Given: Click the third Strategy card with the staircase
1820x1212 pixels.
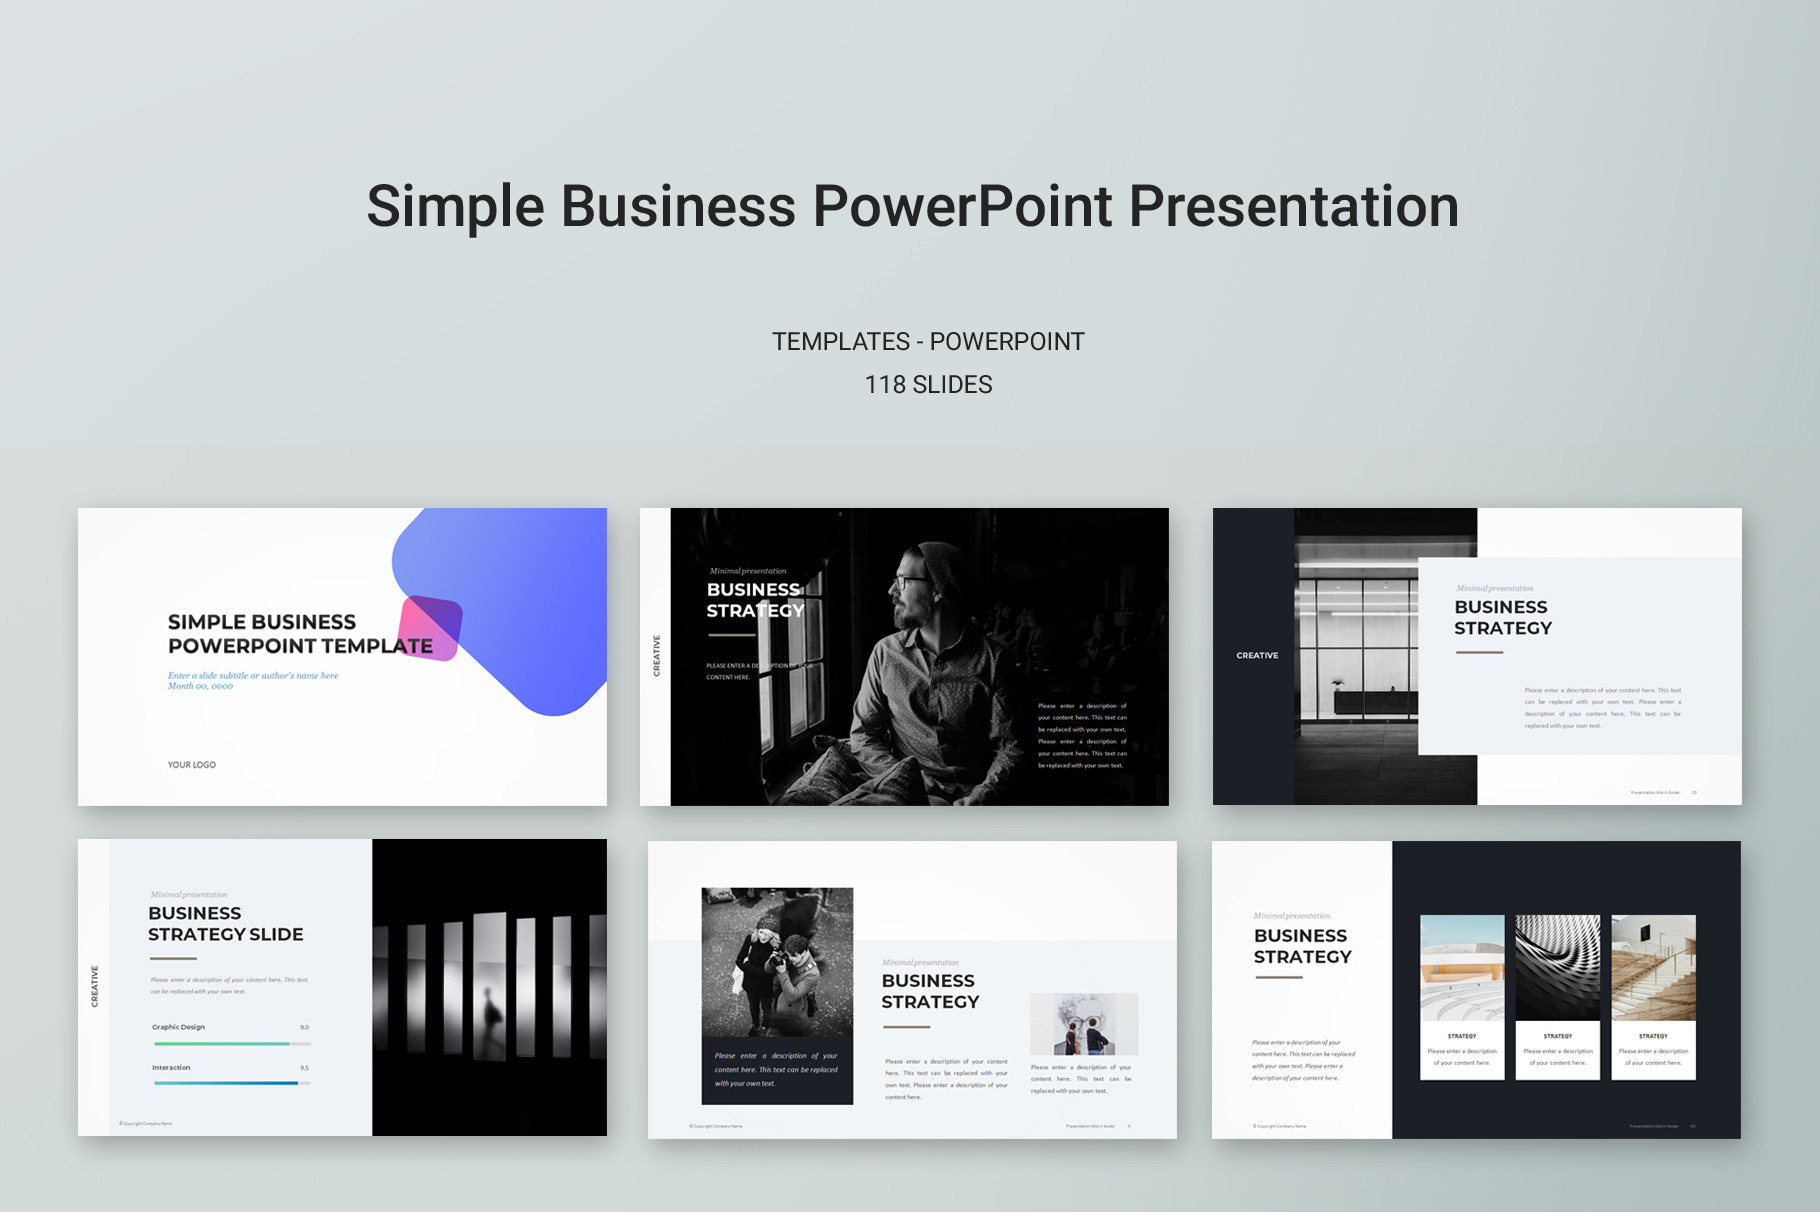Looking at the screenshot, I should (x=1653, y=996).
